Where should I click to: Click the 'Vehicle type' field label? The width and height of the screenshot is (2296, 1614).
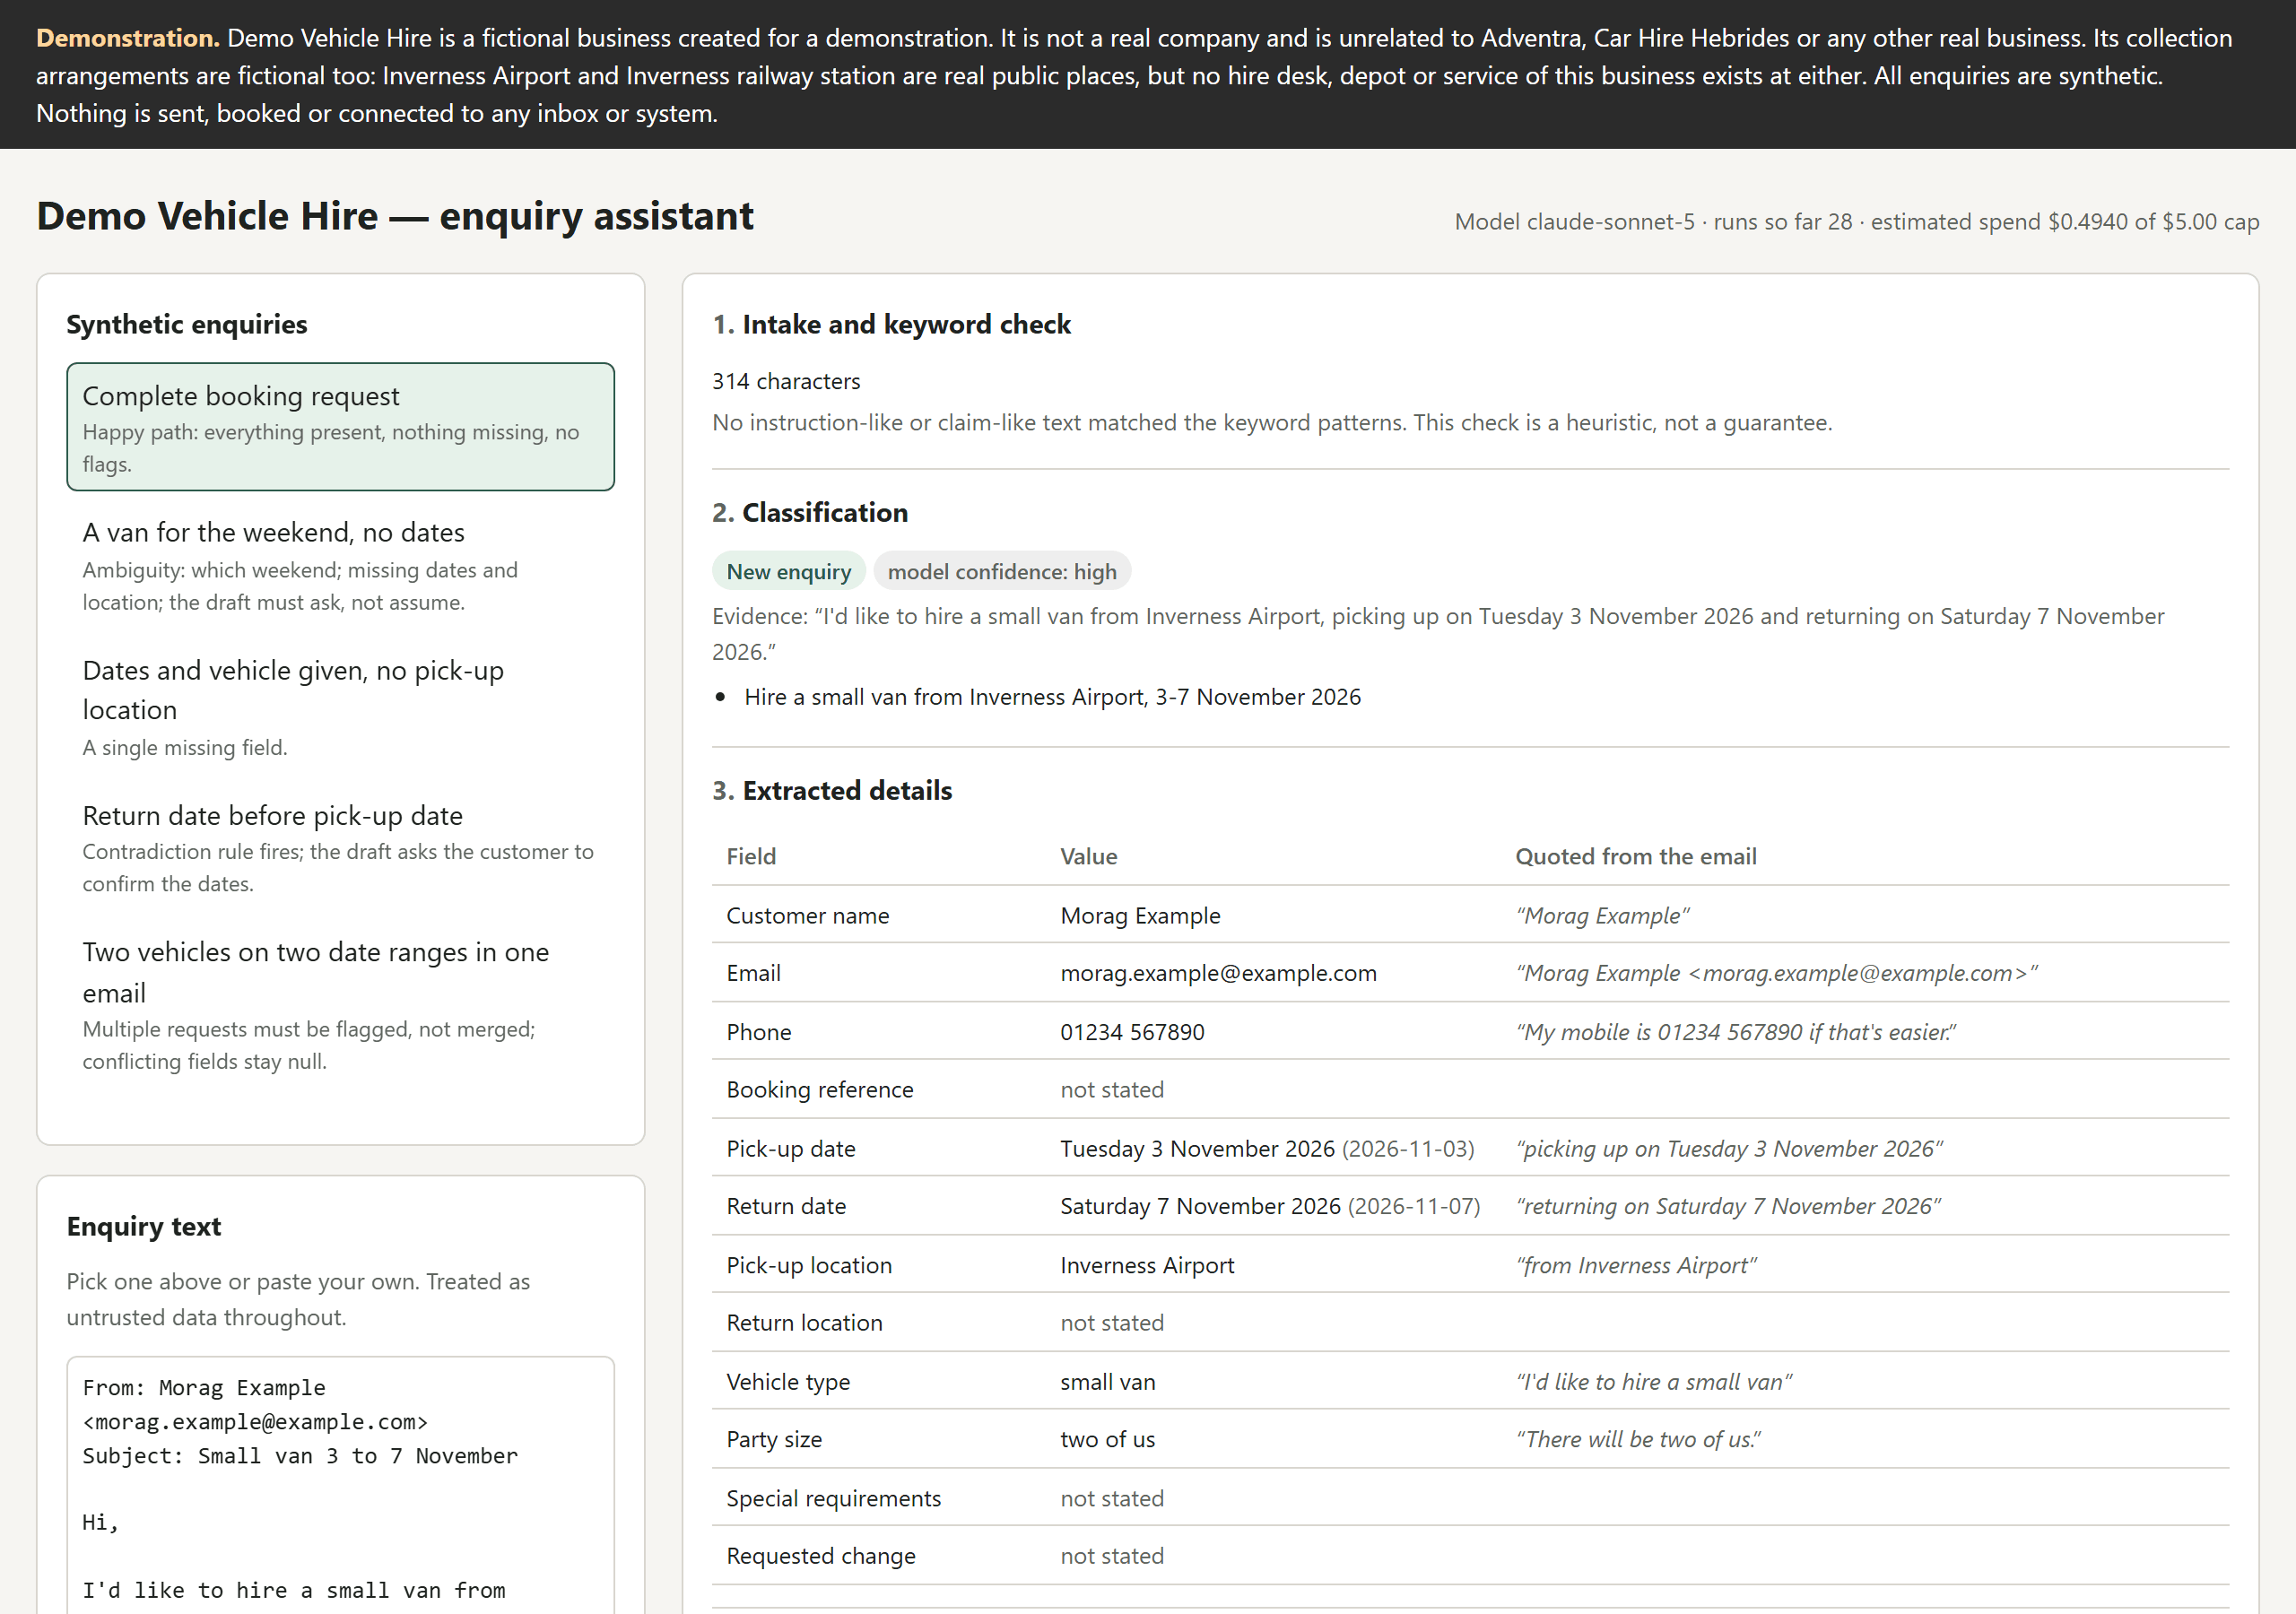point(788,1382)
